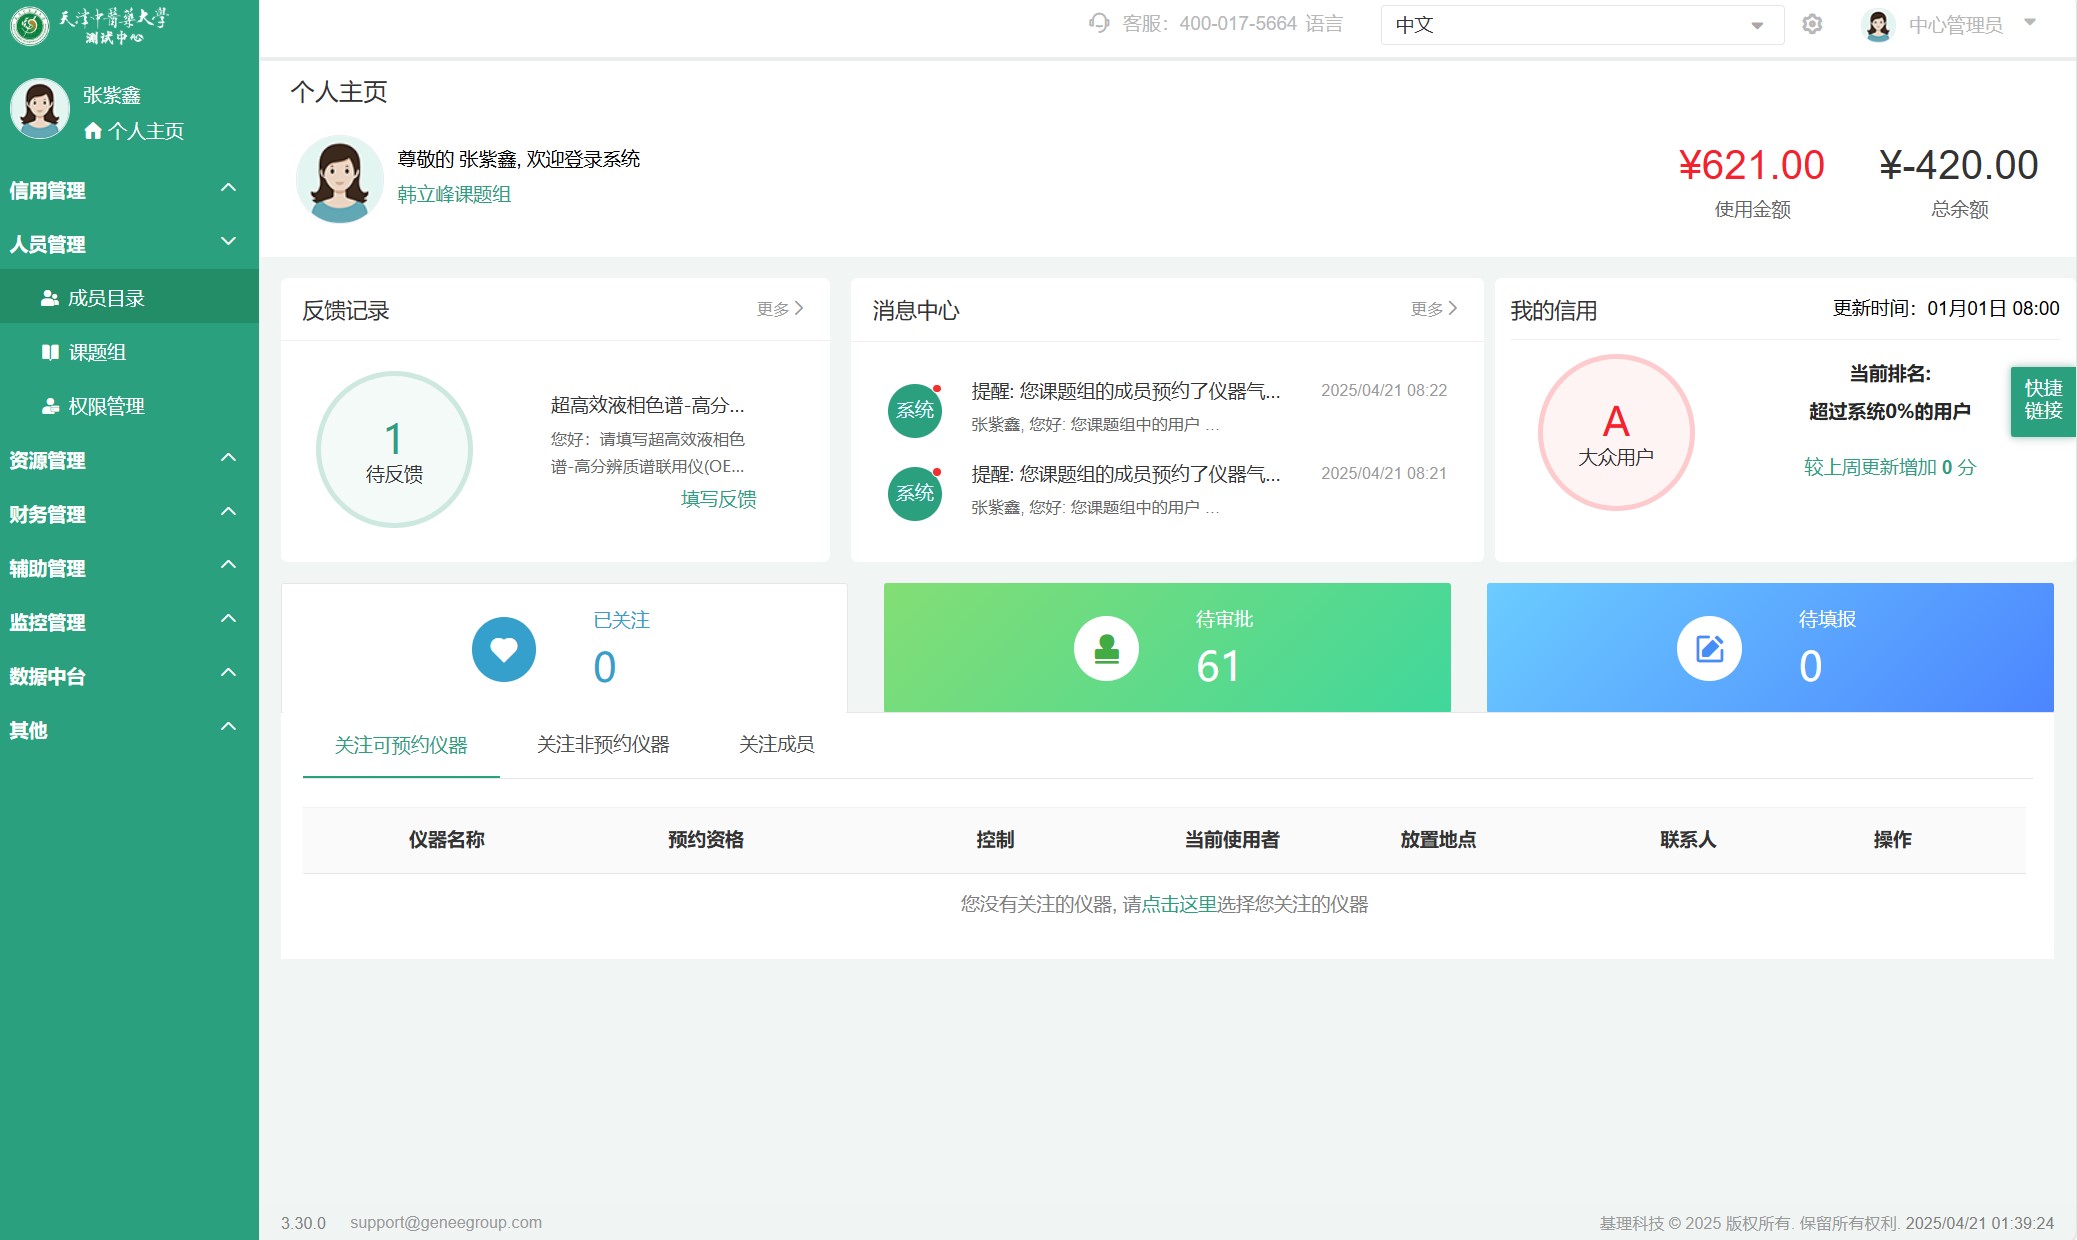Click the pencil icon on 待填报 card
Screen dimensions: 2077x1240
coord(1710,647)
